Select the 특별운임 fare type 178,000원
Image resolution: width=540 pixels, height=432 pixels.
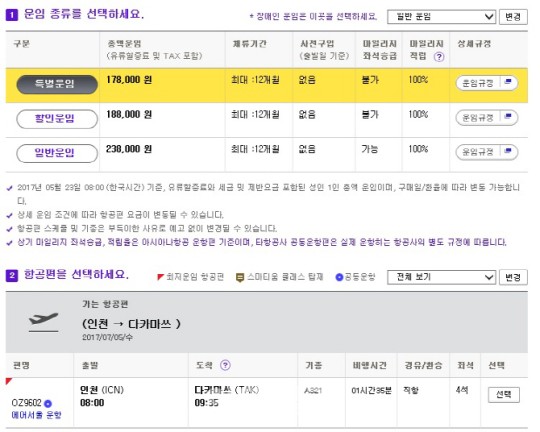pos(57,84)
